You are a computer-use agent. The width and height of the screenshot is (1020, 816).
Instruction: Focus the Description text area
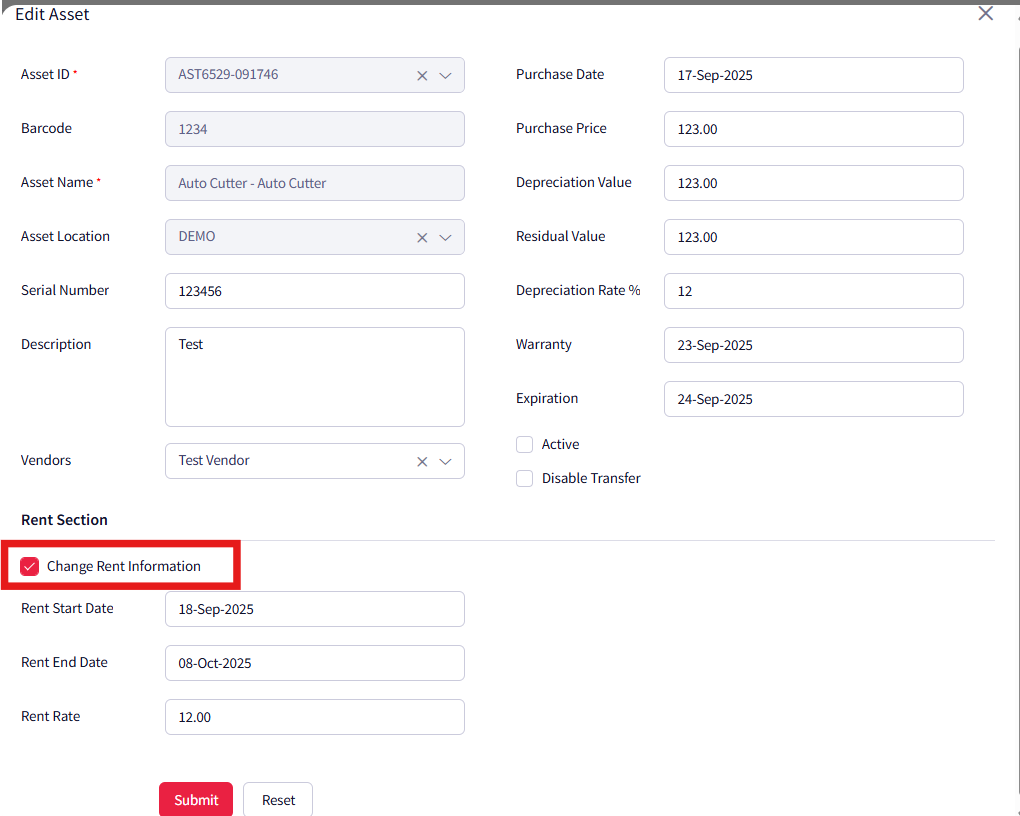coord(314,377)
